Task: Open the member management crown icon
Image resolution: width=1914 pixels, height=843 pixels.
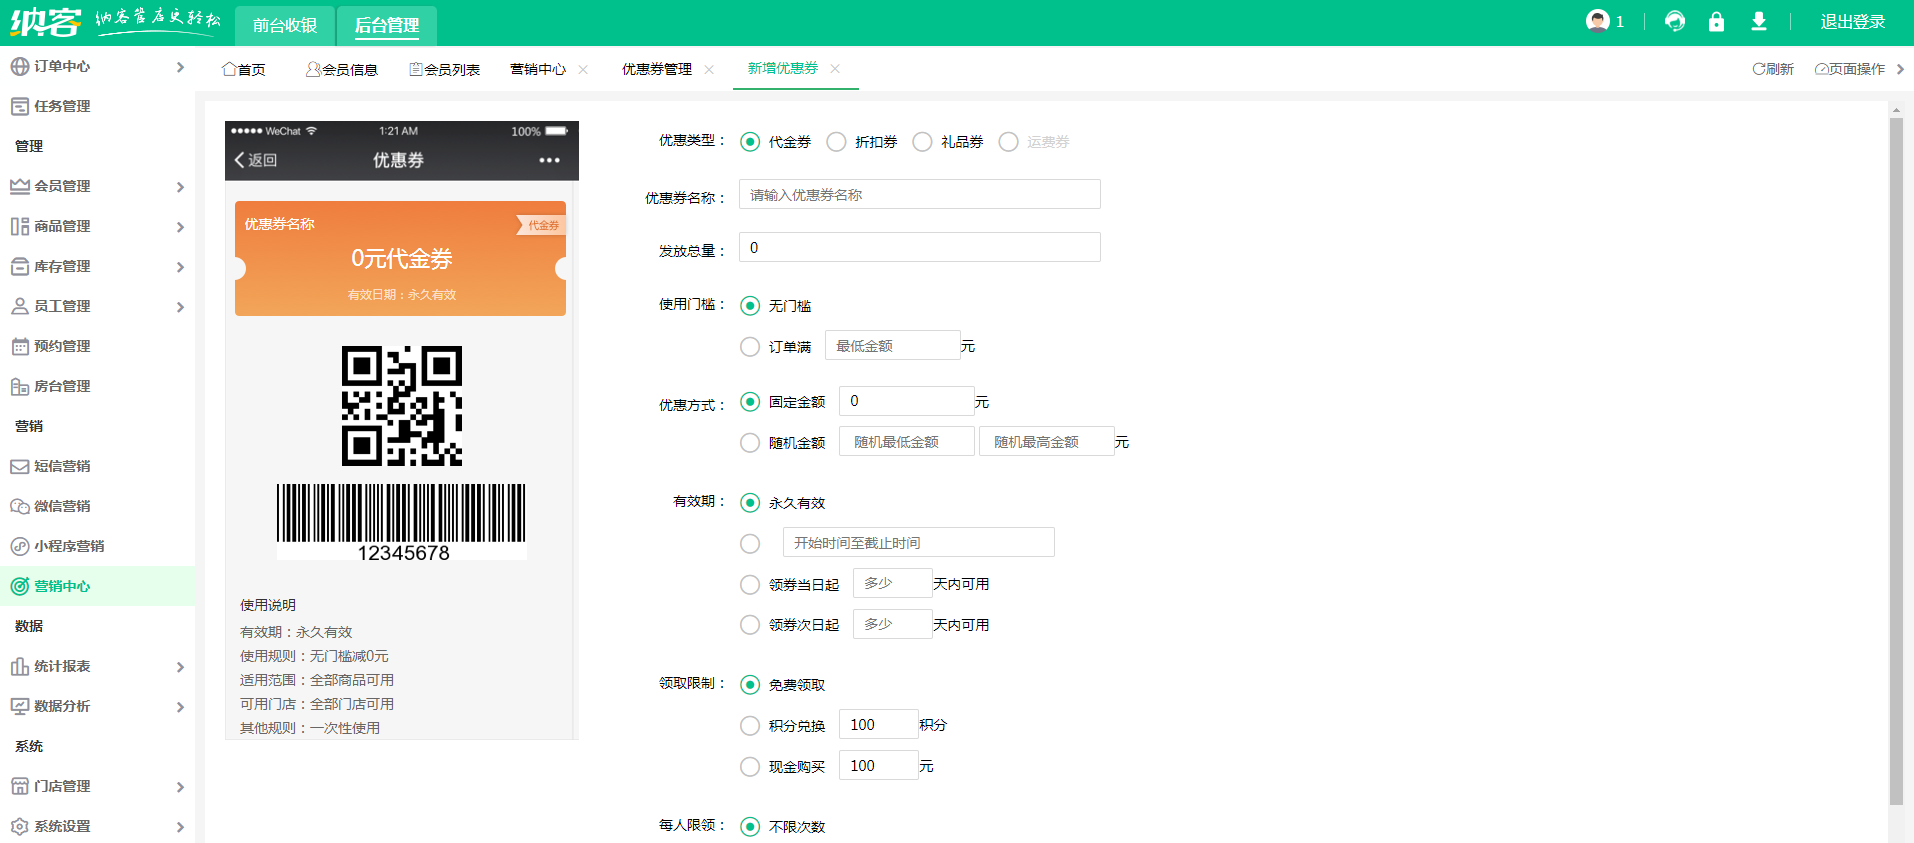Action: (x=20, y=186)
